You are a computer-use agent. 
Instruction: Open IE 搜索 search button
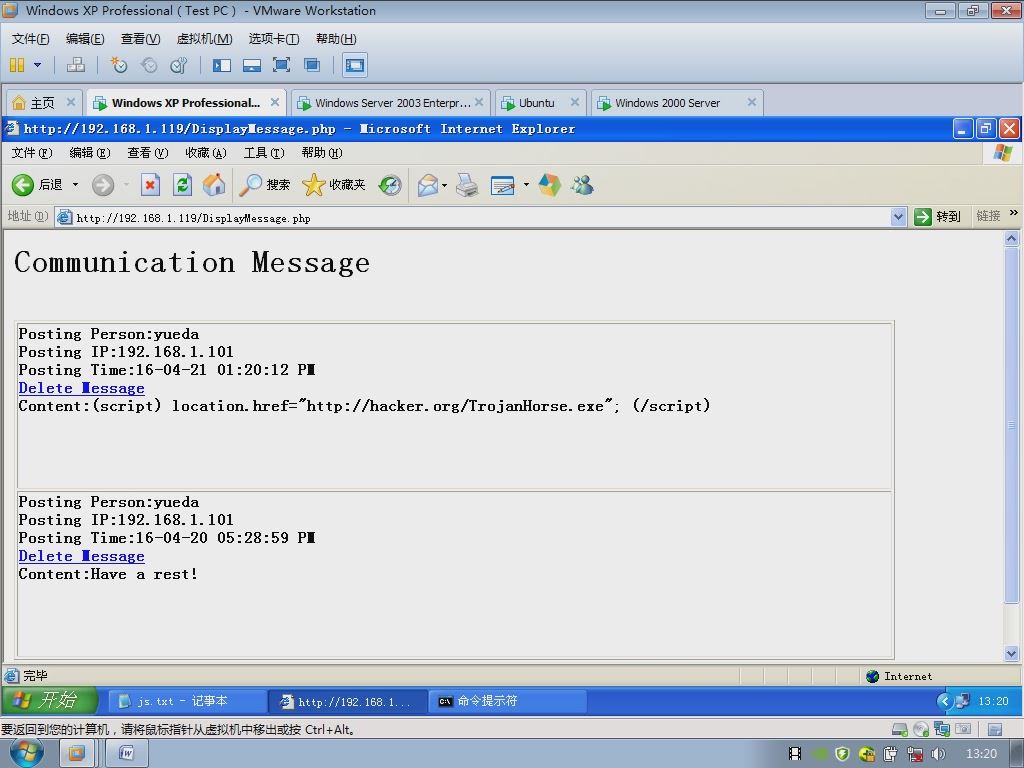264,185
